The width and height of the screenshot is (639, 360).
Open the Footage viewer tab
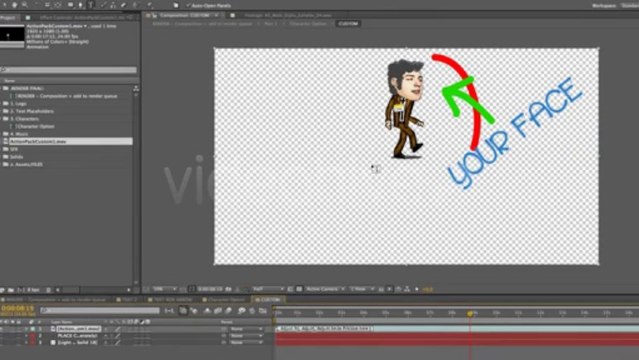[288, 15]
